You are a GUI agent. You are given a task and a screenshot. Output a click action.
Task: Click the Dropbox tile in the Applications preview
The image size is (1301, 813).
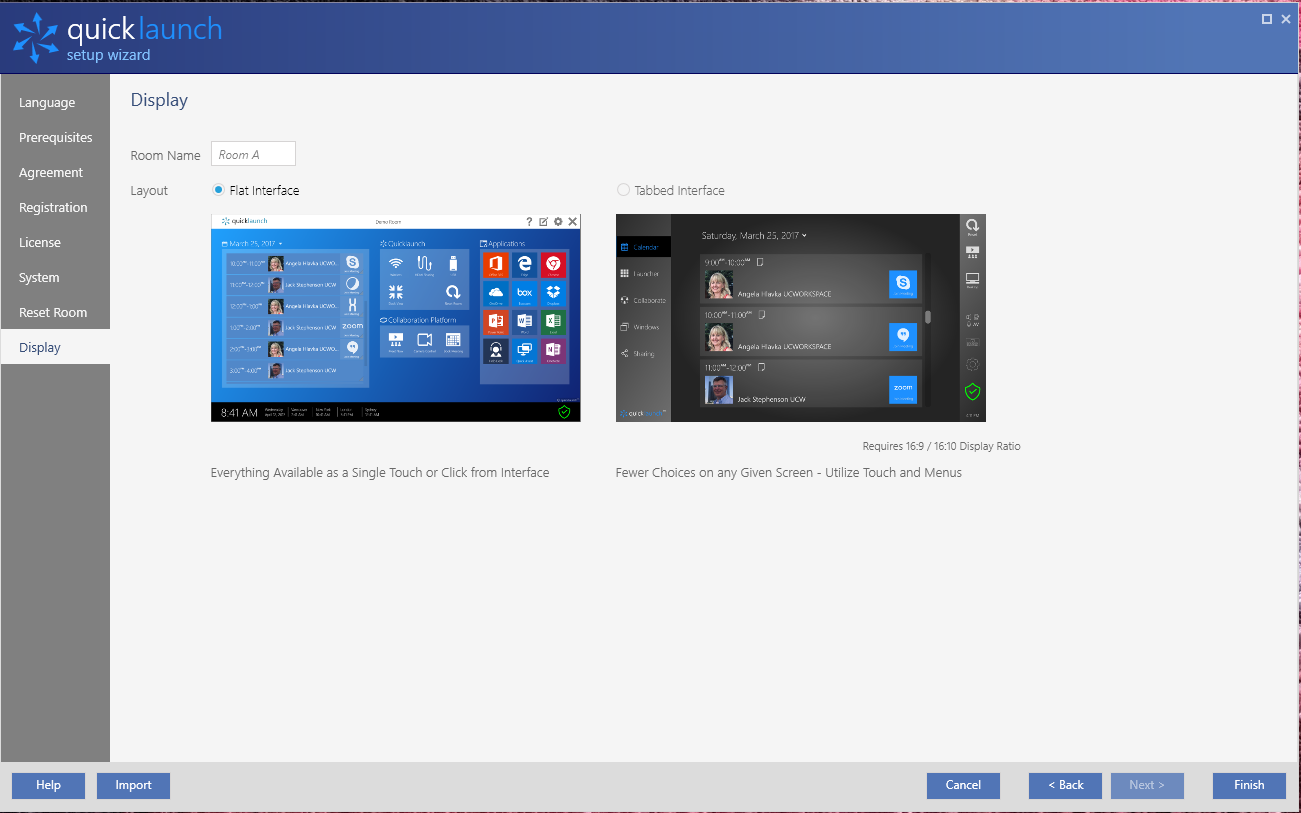[x=553, y=294]
